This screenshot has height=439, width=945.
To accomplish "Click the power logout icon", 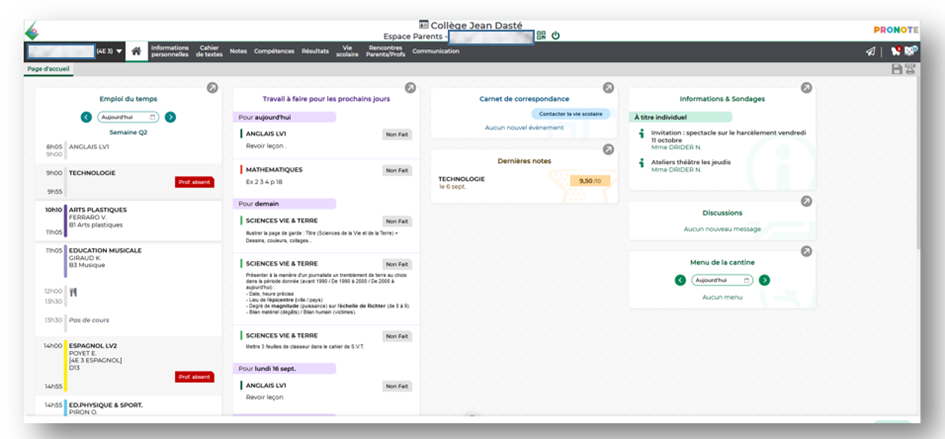I will [556, 35].
